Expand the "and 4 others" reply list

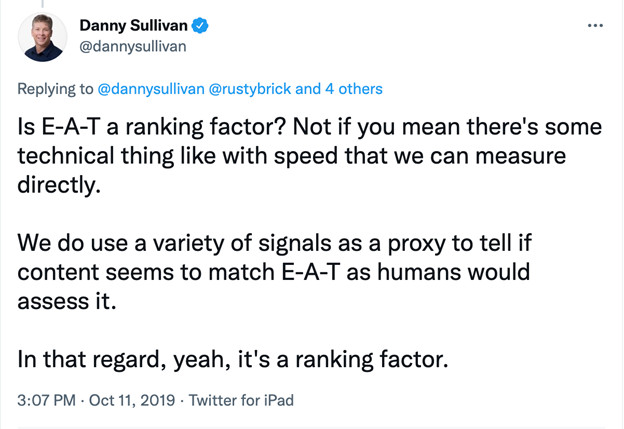tap(339, 89)
